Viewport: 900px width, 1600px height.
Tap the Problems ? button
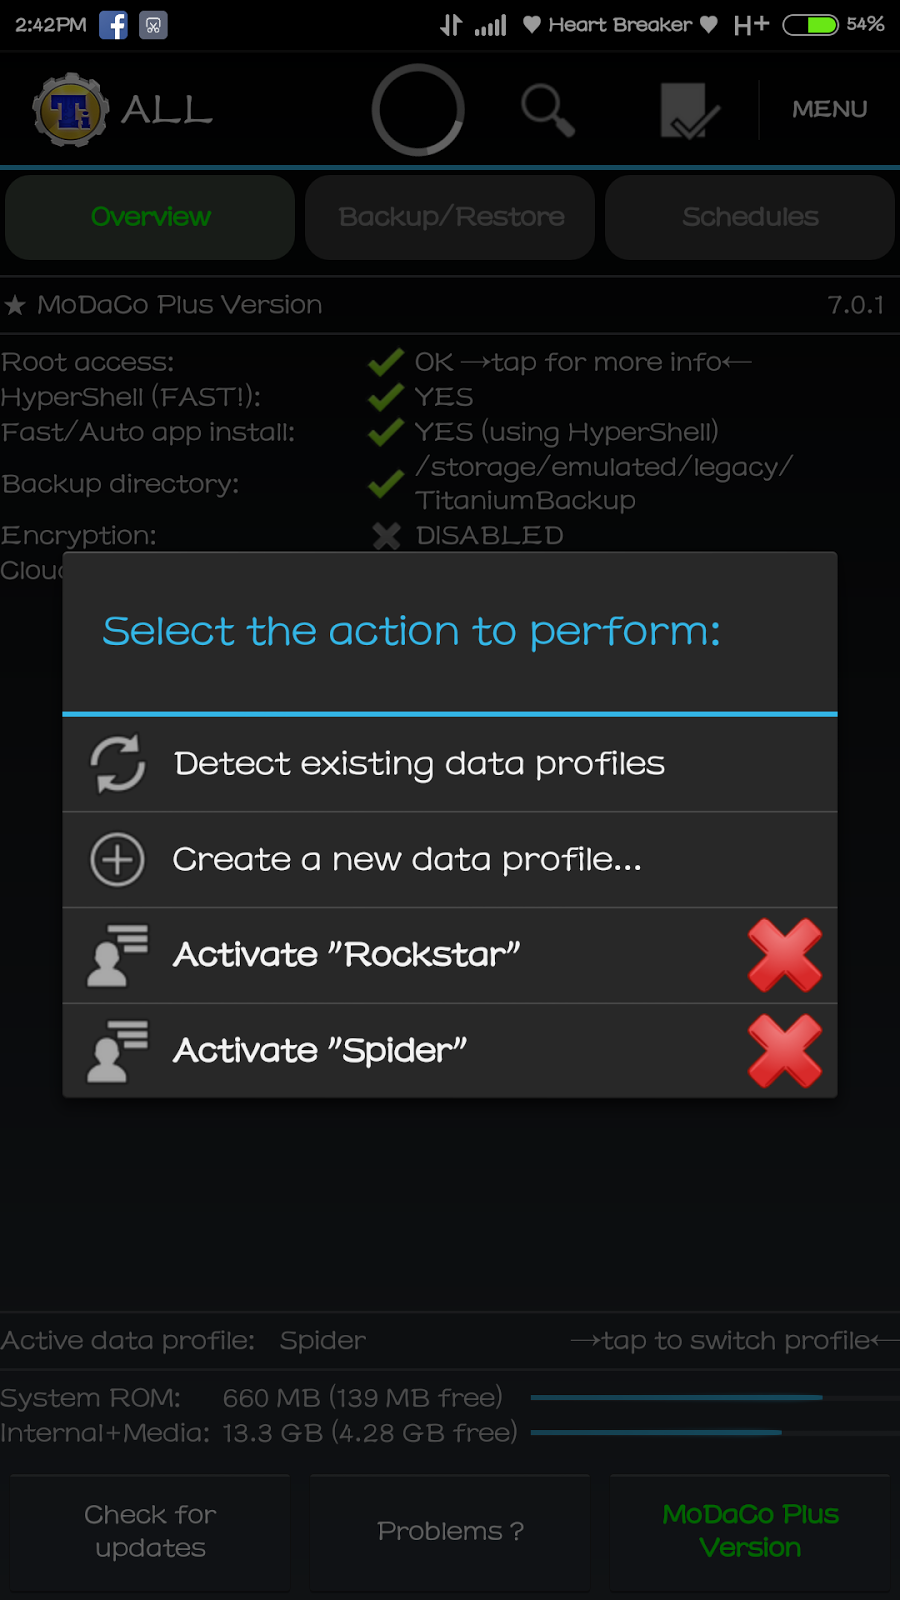[450, 1531]
